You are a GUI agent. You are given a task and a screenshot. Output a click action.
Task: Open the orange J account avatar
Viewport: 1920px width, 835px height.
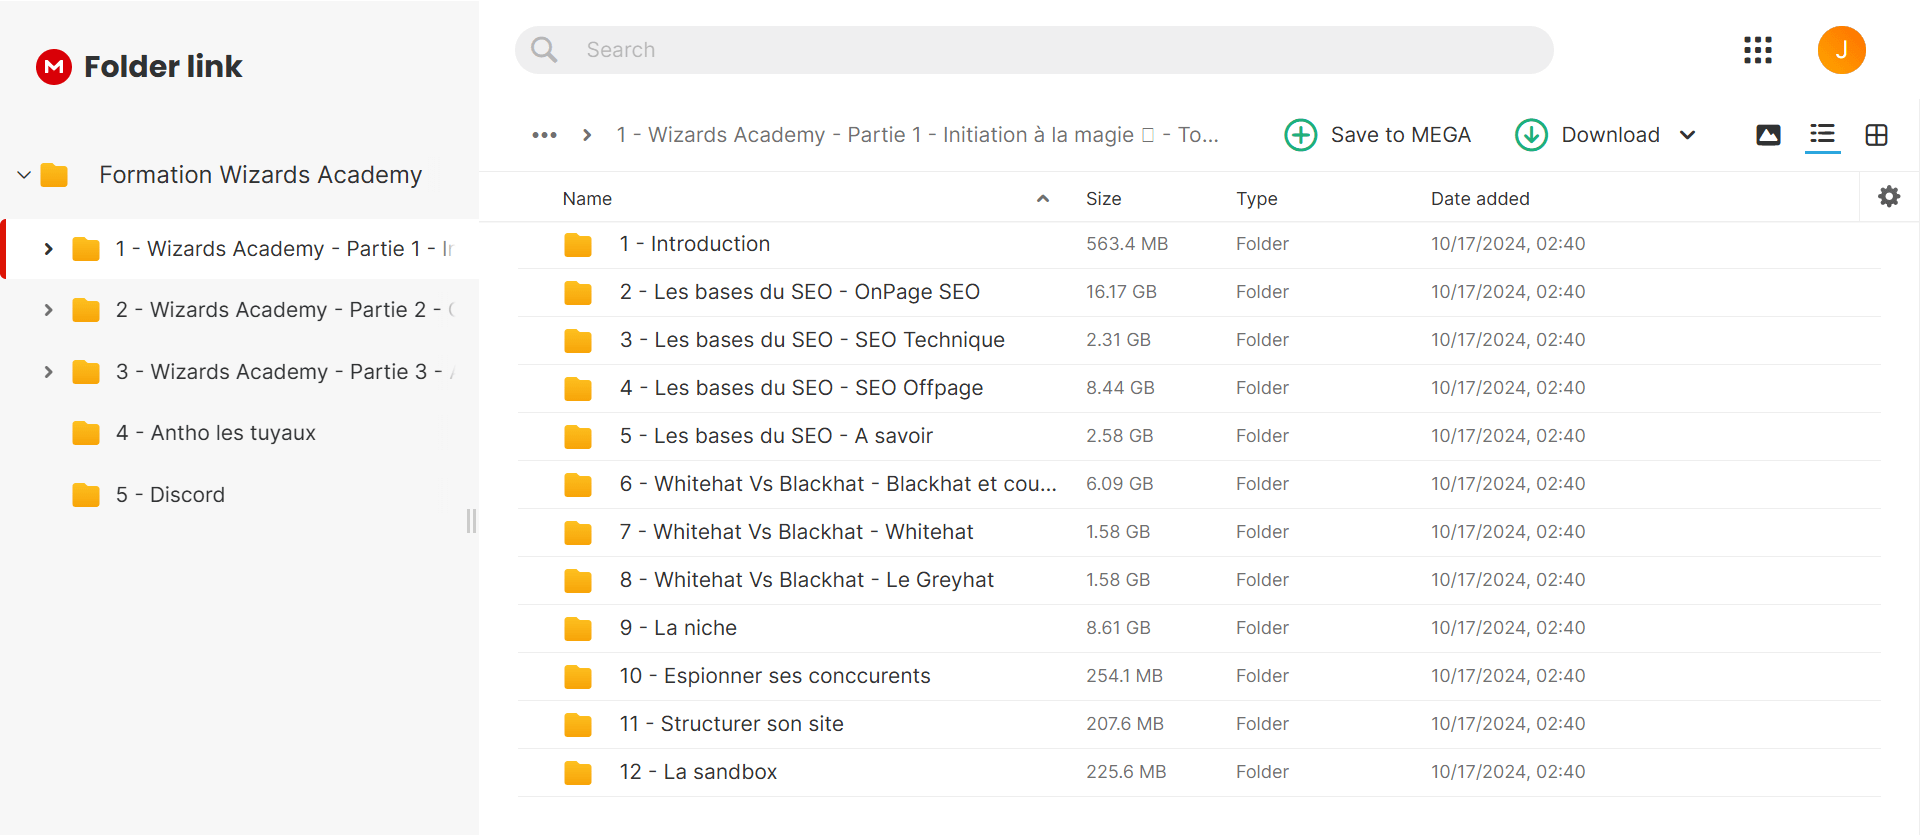1841,50
